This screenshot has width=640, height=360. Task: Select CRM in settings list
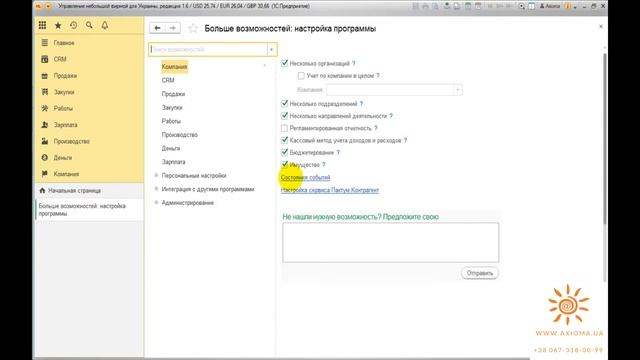[x=168, y=80]
